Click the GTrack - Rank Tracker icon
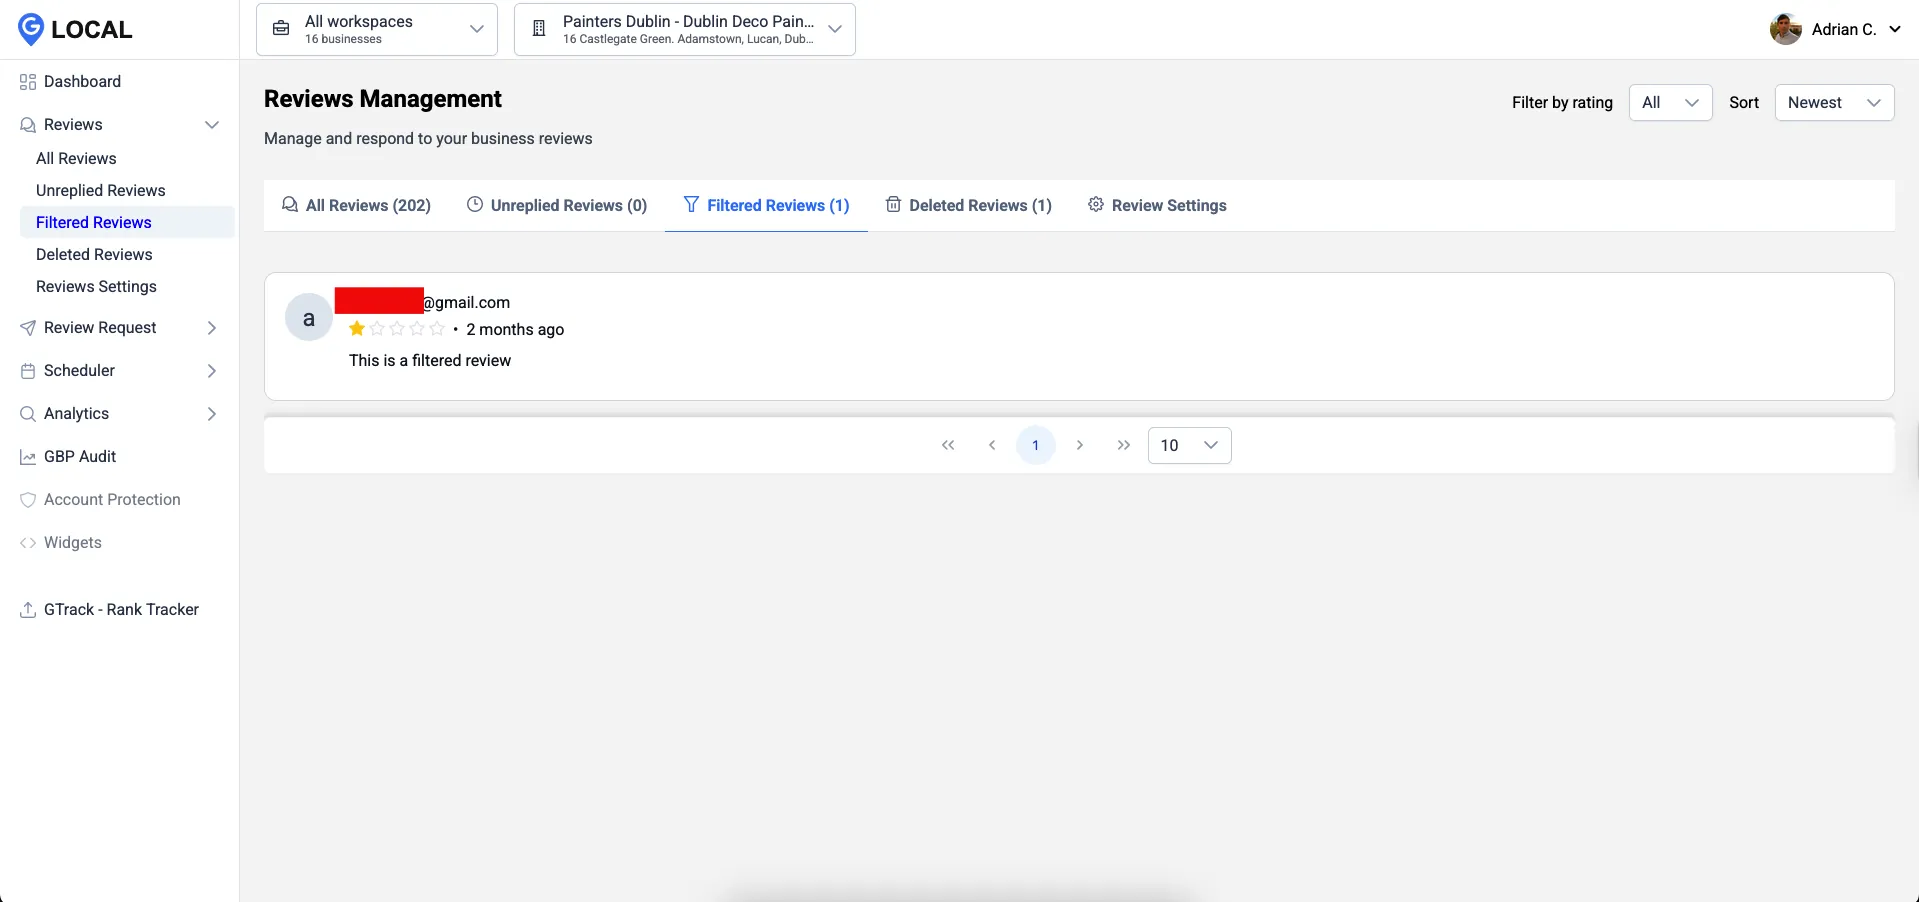This screenshot has height=902, width=1919. pos(28,610)
